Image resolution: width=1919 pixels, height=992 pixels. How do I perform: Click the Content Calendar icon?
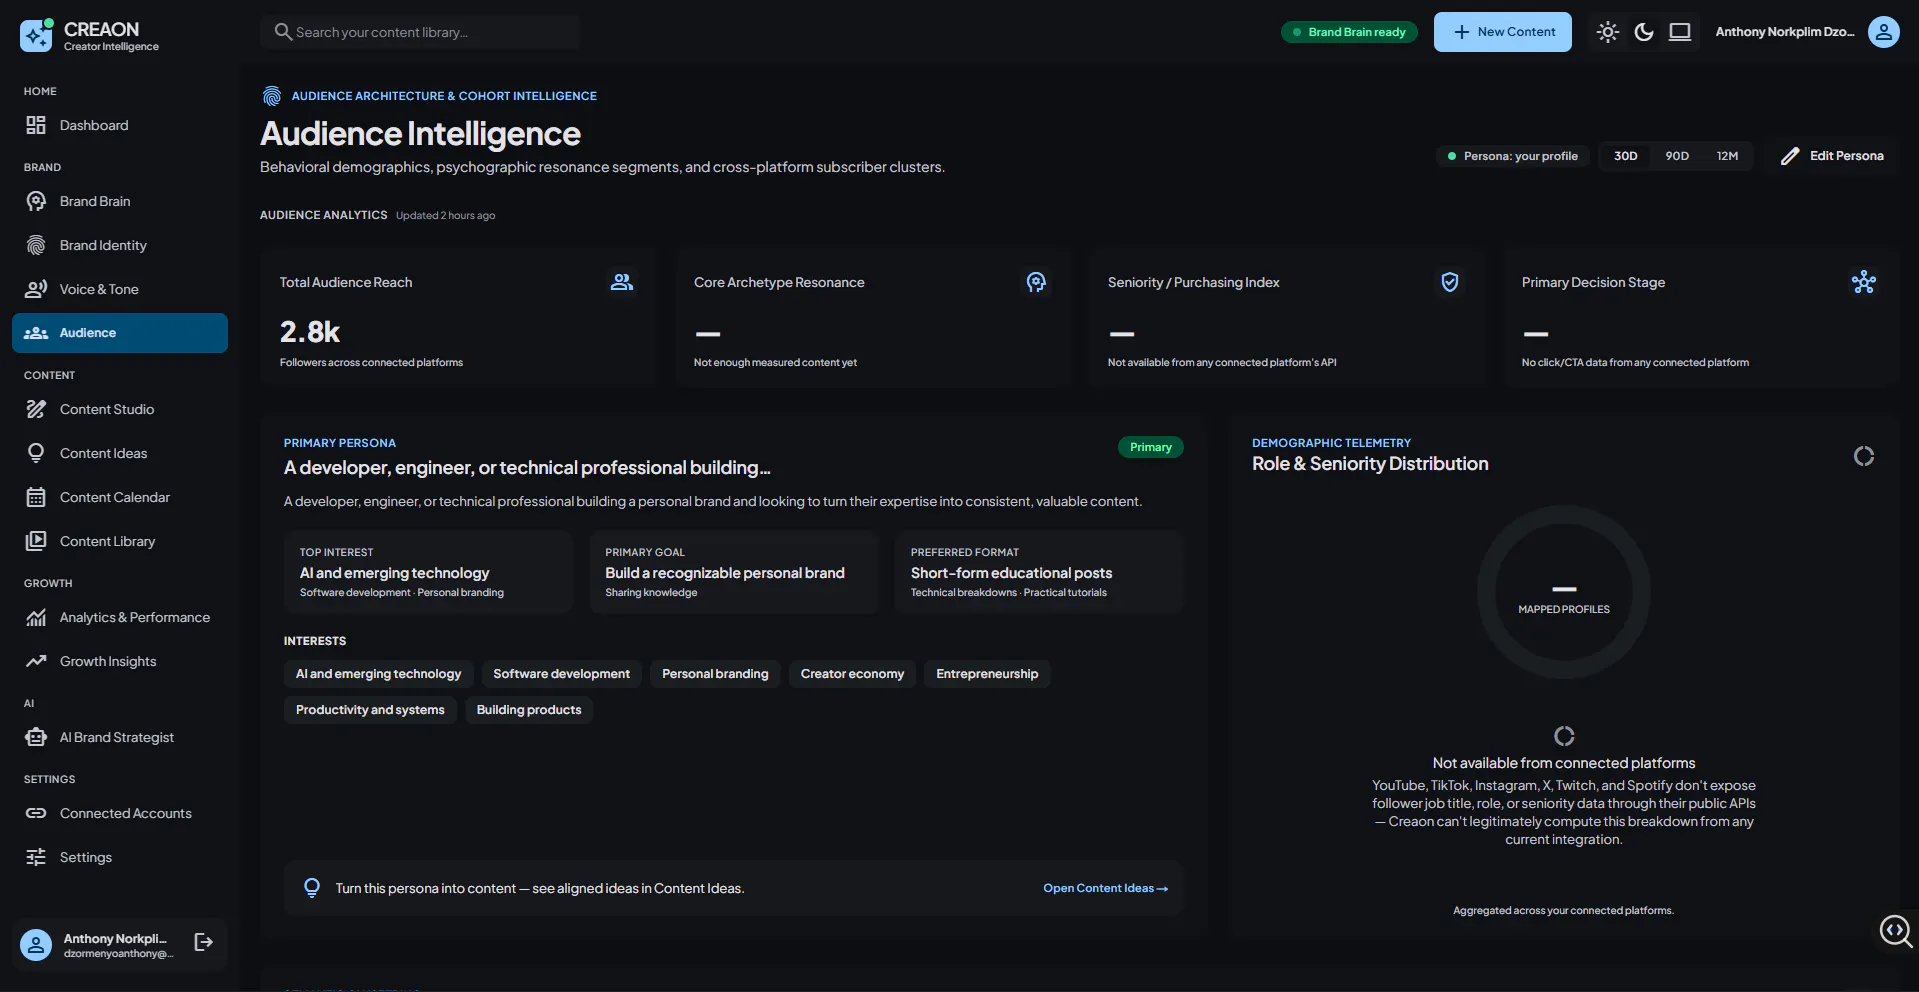click(x=36, y=497)
